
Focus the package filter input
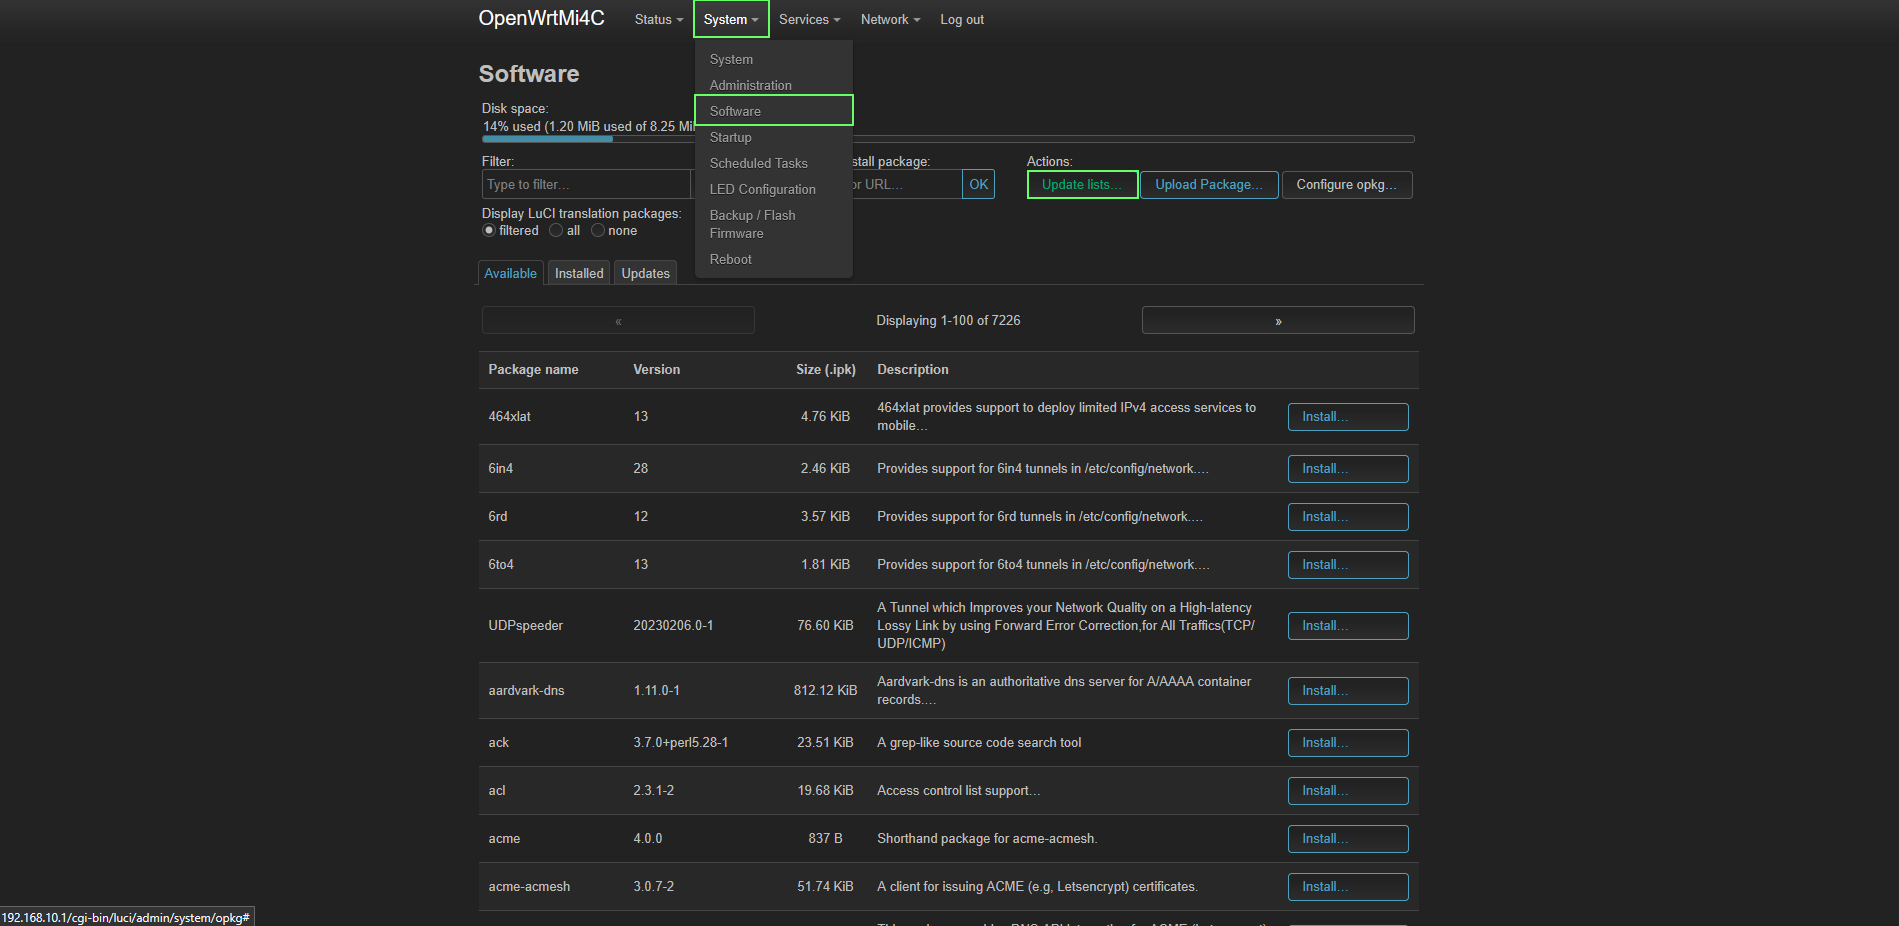[586, 184]
